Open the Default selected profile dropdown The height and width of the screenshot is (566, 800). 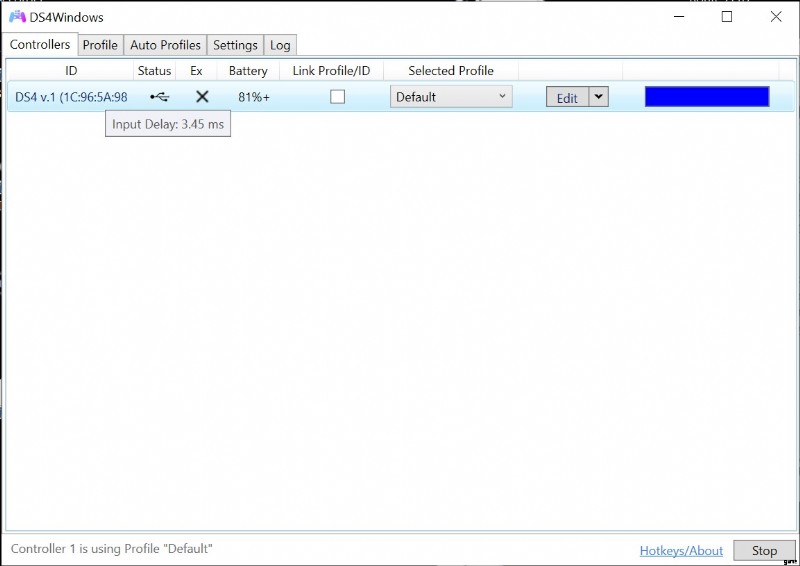pos(451,97)
